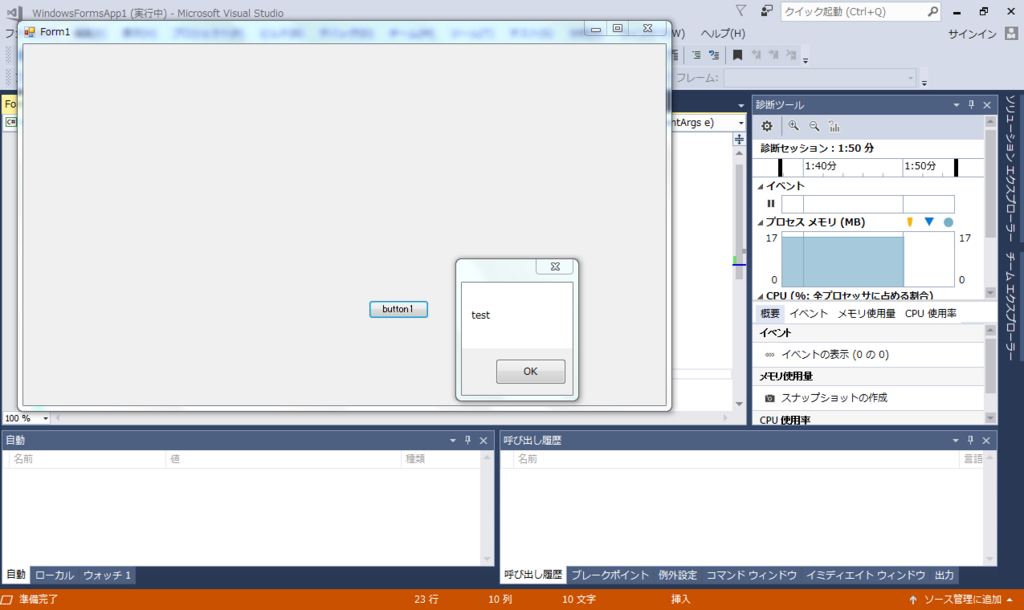Open bookmark toolbar overflow options
The image size is (1024, 610).
point(805,59)
